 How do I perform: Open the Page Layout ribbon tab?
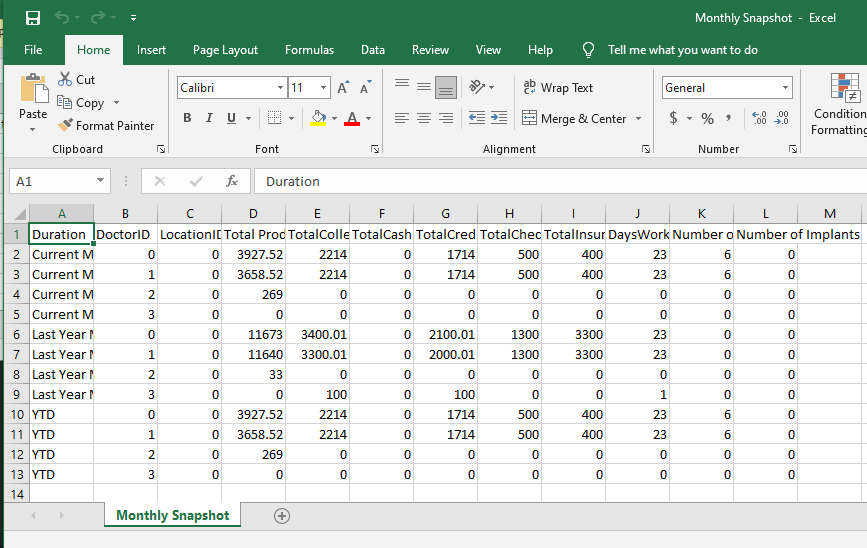(x=225, y=50)
